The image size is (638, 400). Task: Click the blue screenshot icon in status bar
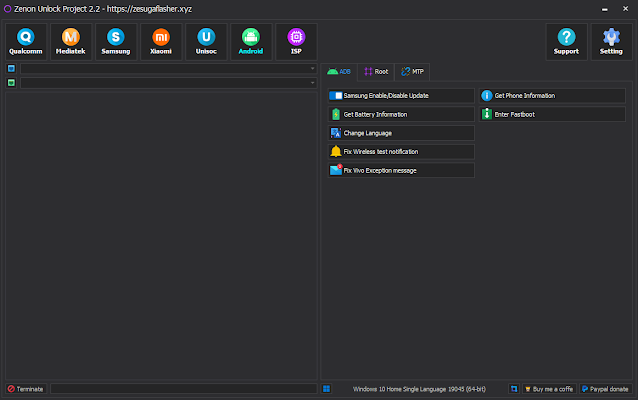[514, 389]
